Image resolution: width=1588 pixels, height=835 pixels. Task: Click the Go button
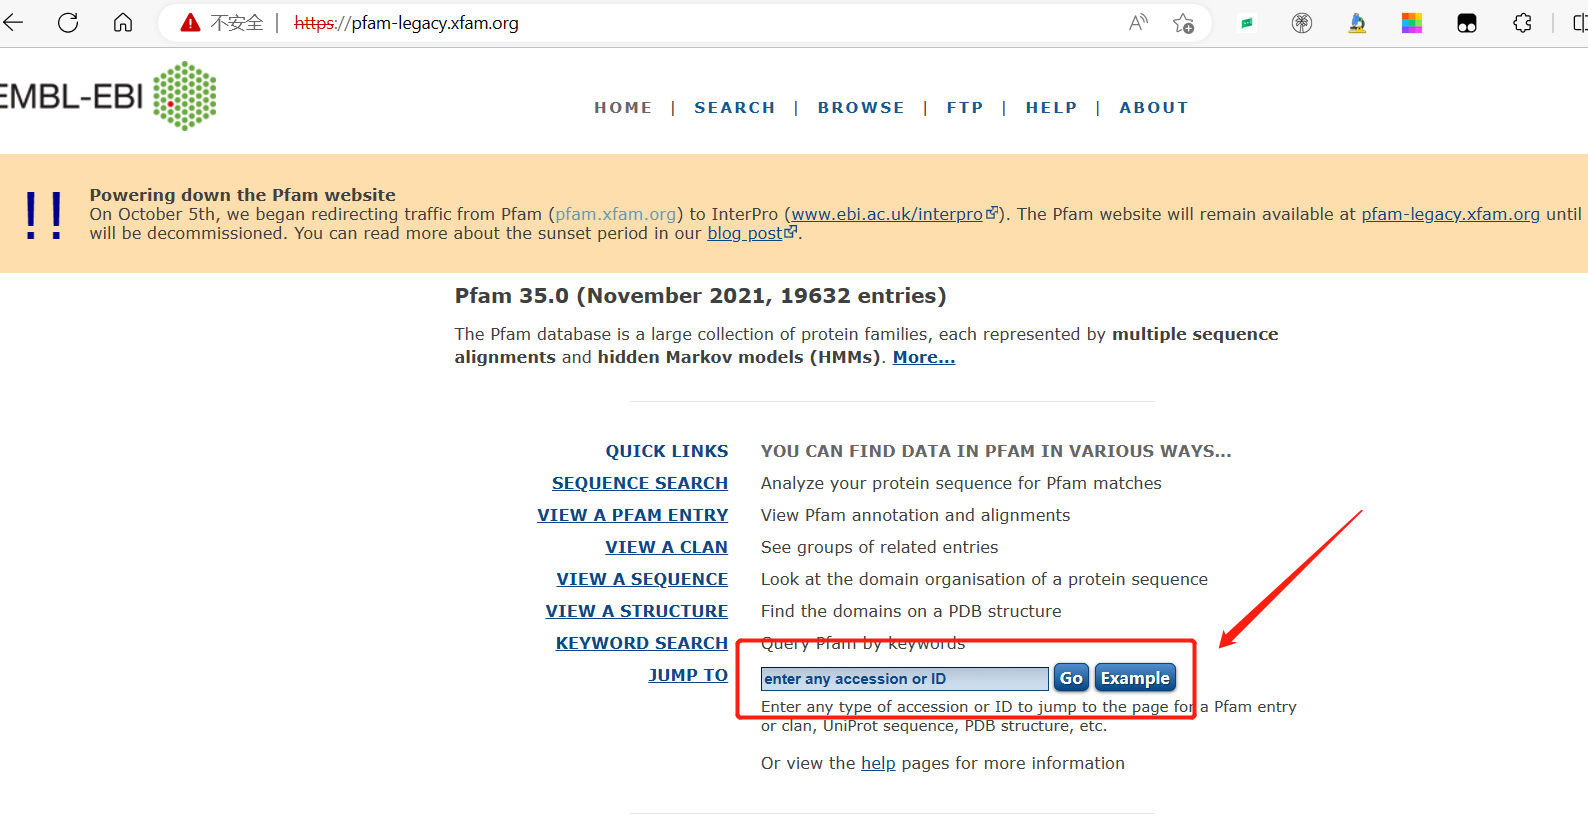(1071, 678)
